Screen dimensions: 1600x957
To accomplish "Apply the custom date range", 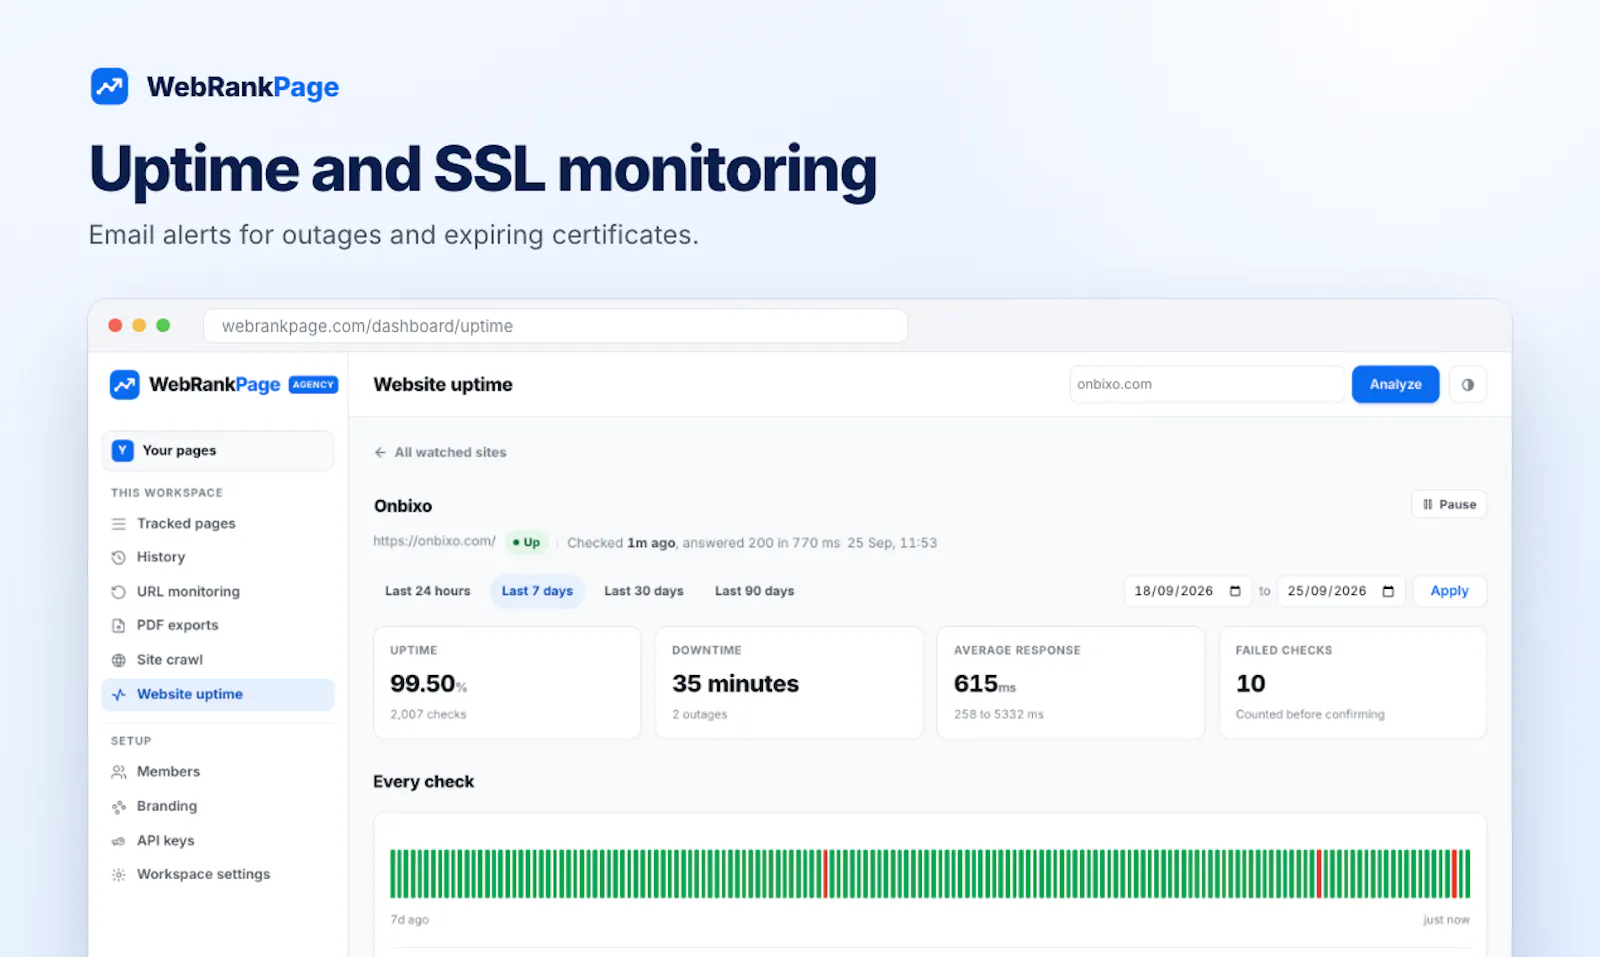I will pos(1450,591).
